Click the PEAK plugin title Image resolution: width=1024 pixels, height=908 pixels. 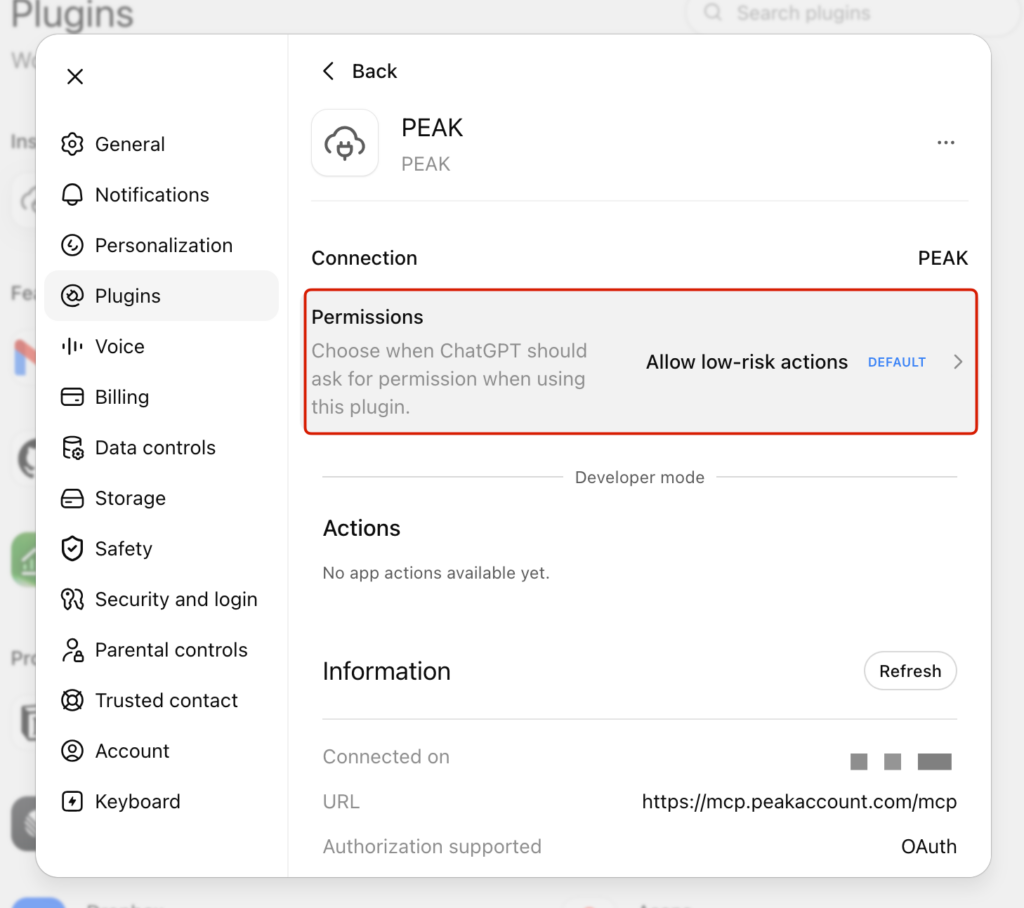432,128
